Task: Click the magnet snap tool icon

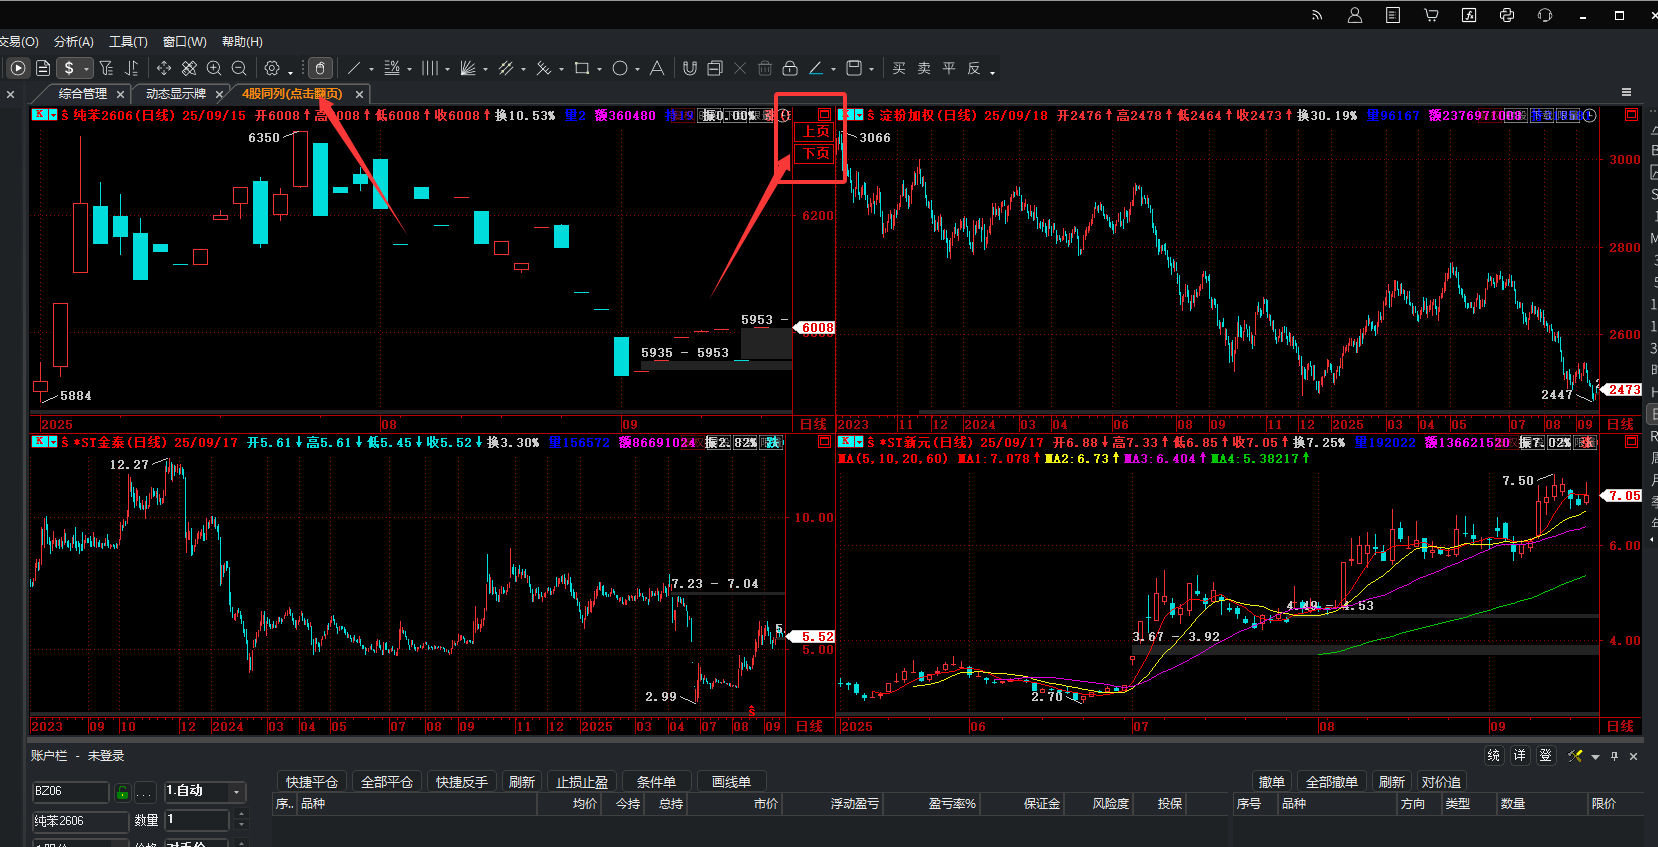Action: tap(690, 68)
